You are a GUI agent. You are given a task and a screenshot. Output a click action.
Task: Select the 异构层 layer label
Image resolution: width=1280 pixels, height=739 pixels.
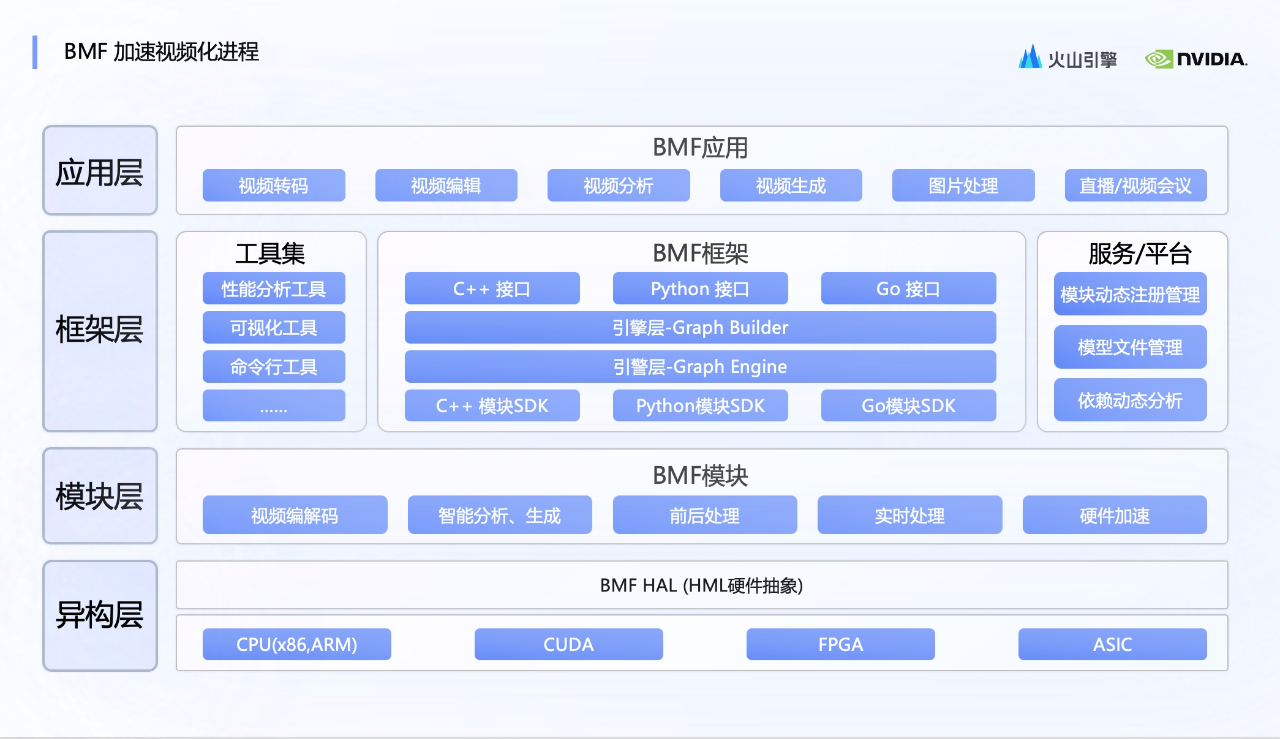click(x=100, y=615)
